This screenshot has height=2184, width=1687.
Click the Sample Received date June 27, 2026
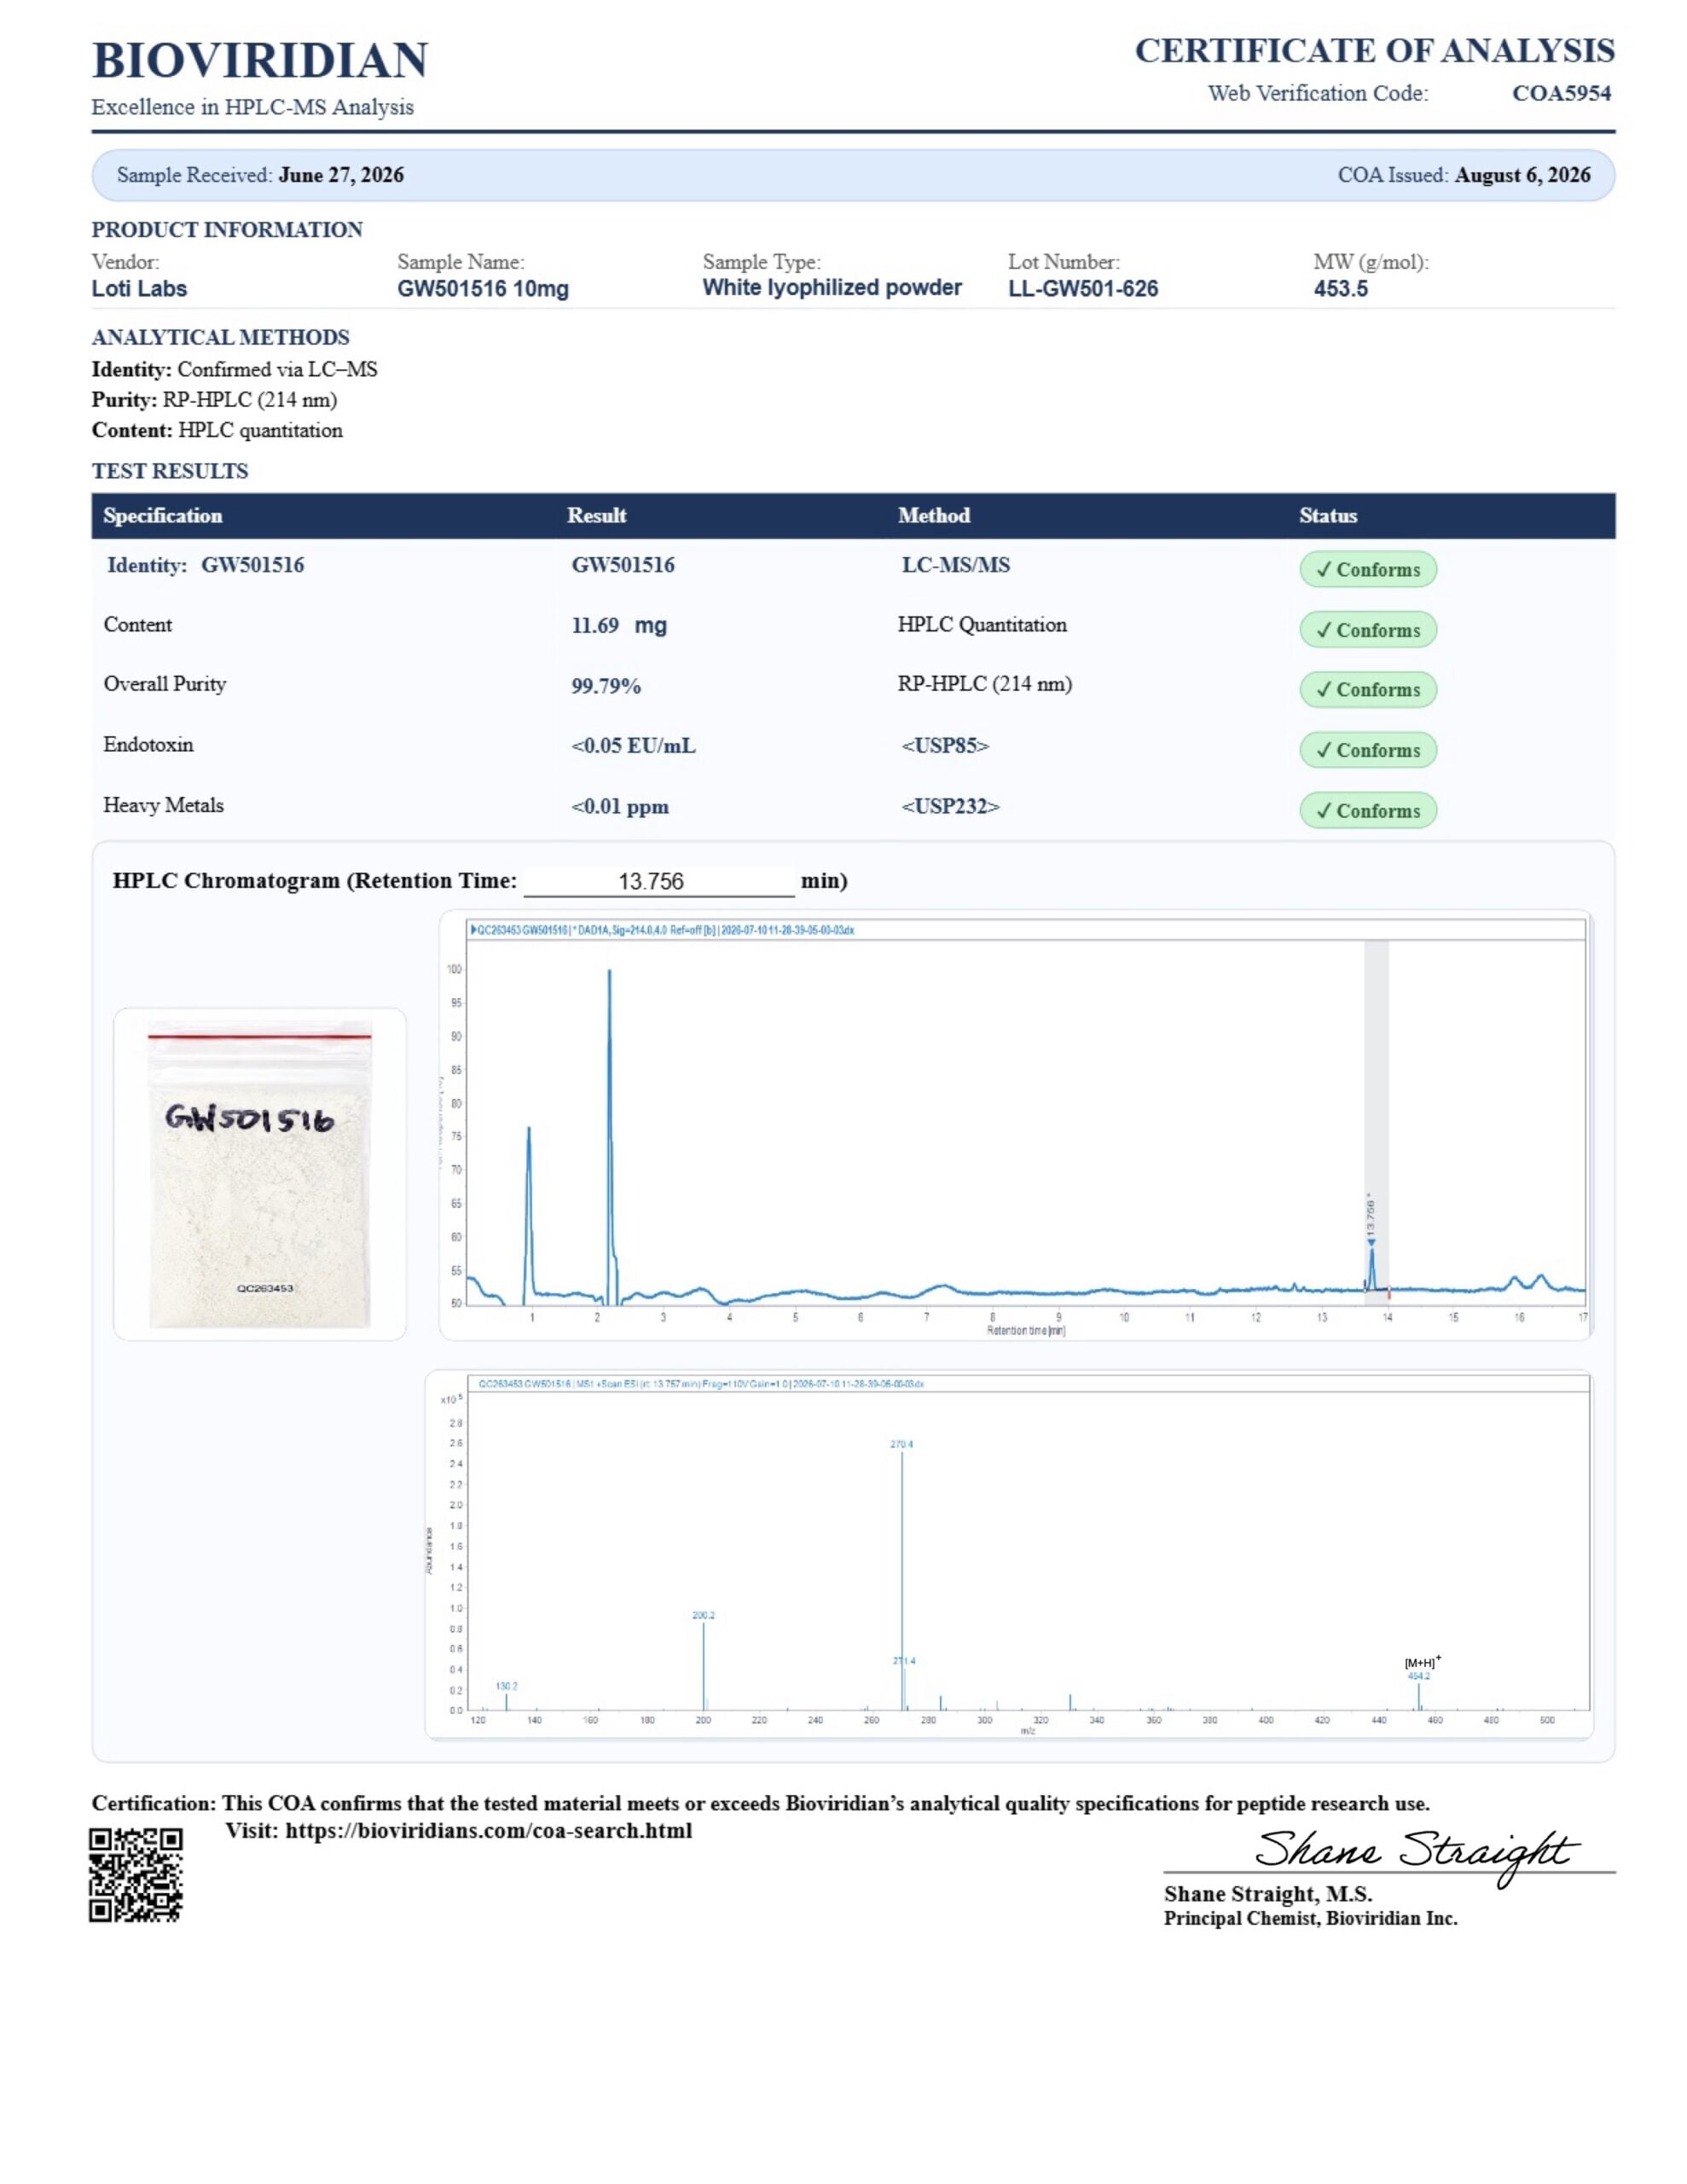click(341, 175)
